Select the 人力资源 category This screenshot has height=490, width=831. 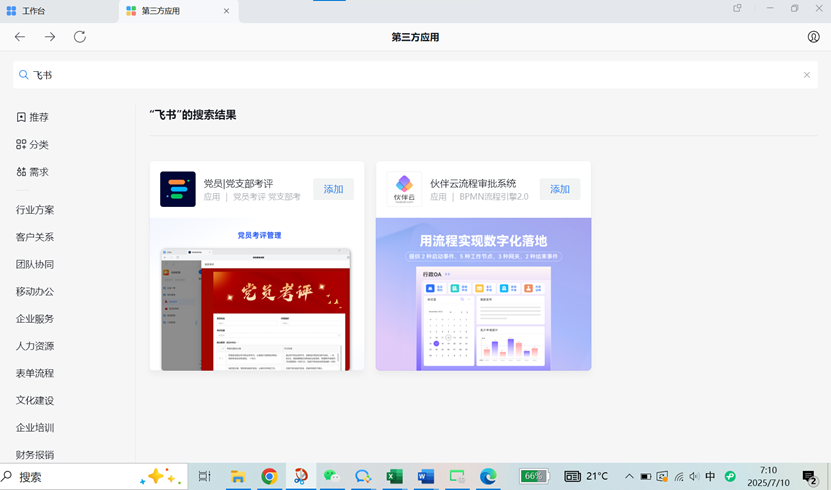35,346
